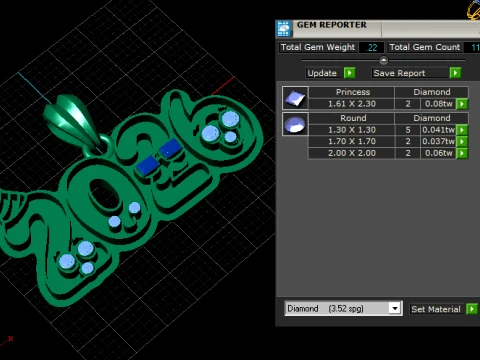This screenshot has width=480, height=360.
Task: Select the Total Gem Count value field
Action: 473,47
